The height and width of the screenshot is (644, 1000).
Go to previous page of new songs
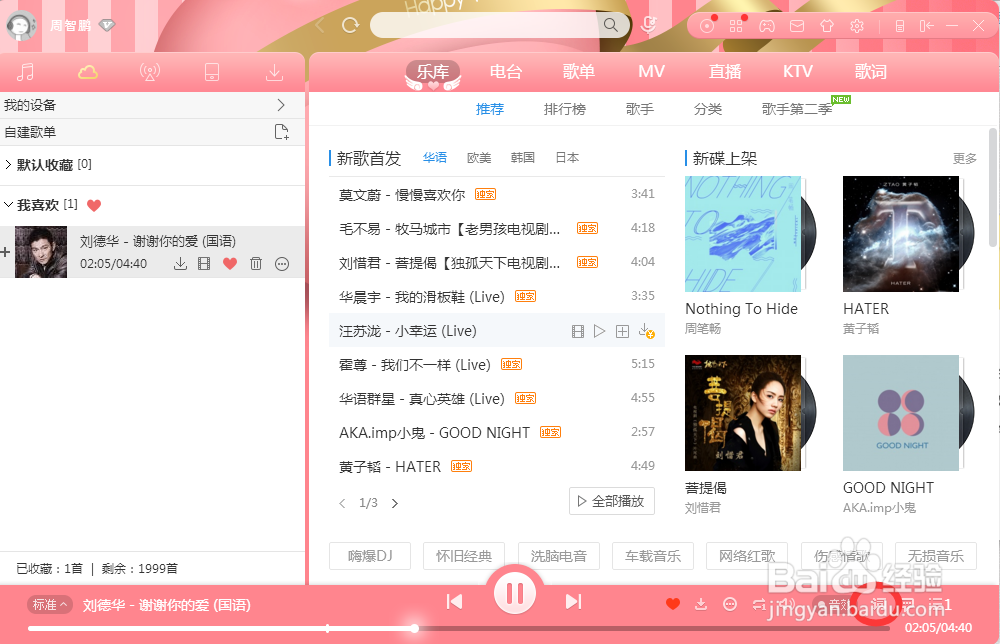point(342,503)
